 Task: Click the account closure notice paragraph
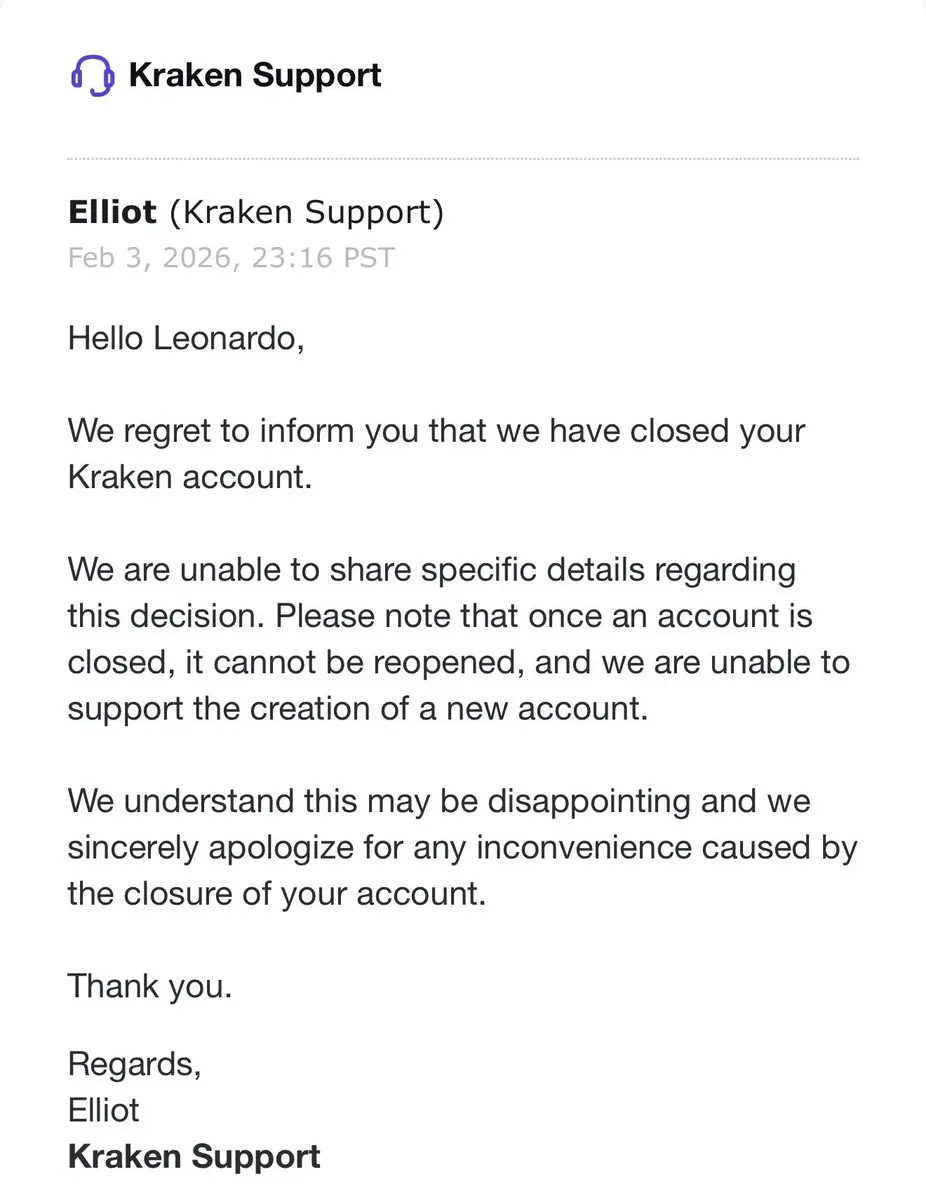(436, 454)
